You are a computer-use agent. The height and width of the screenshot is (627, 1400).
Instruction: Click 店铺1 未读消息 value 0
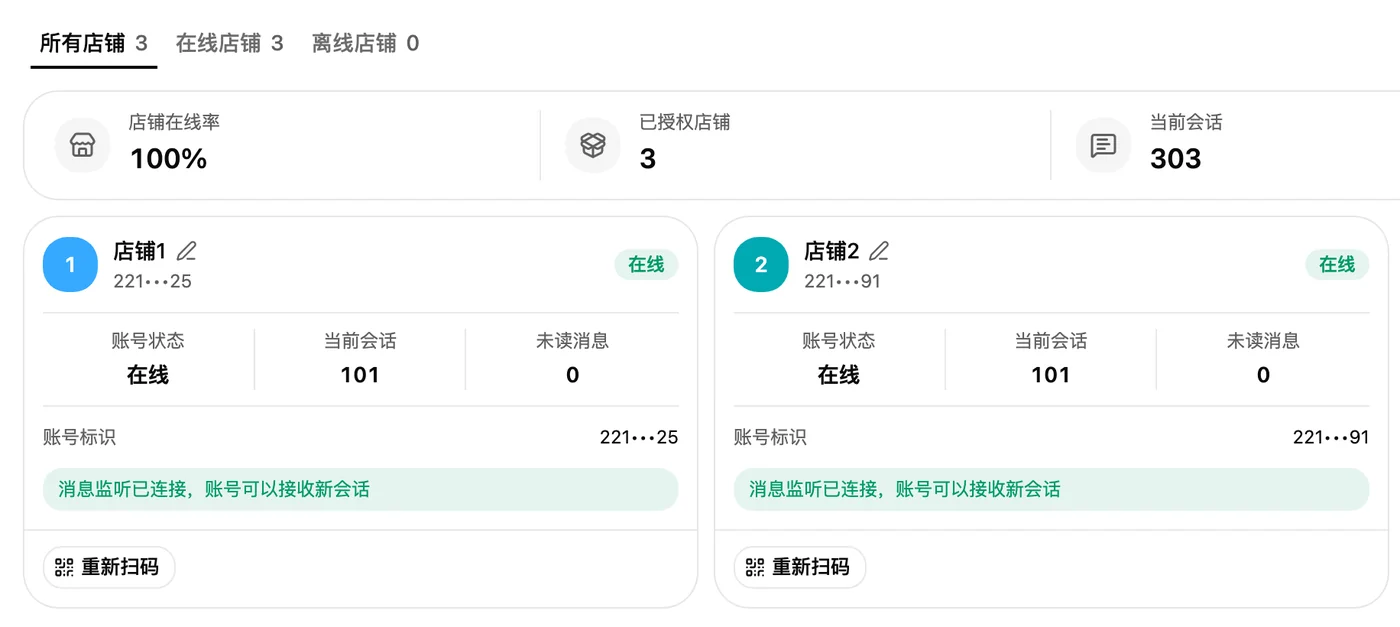(572, 375)
